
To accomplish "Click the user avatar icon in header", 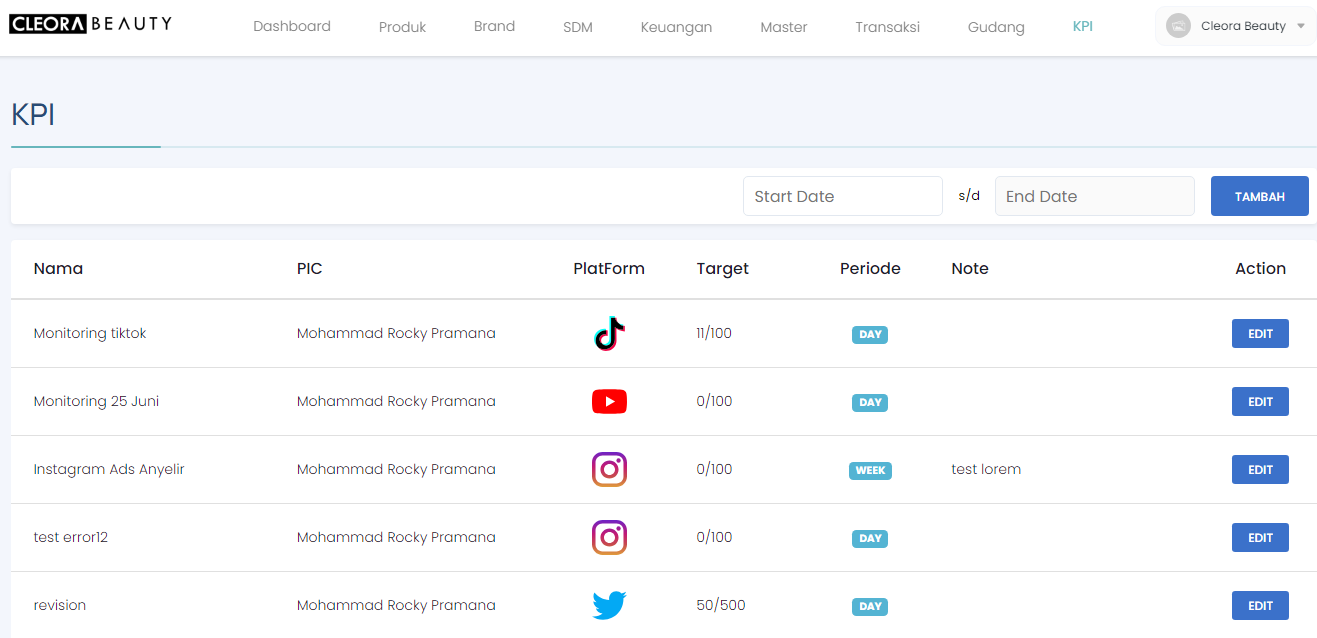I will pos(1178,26).
